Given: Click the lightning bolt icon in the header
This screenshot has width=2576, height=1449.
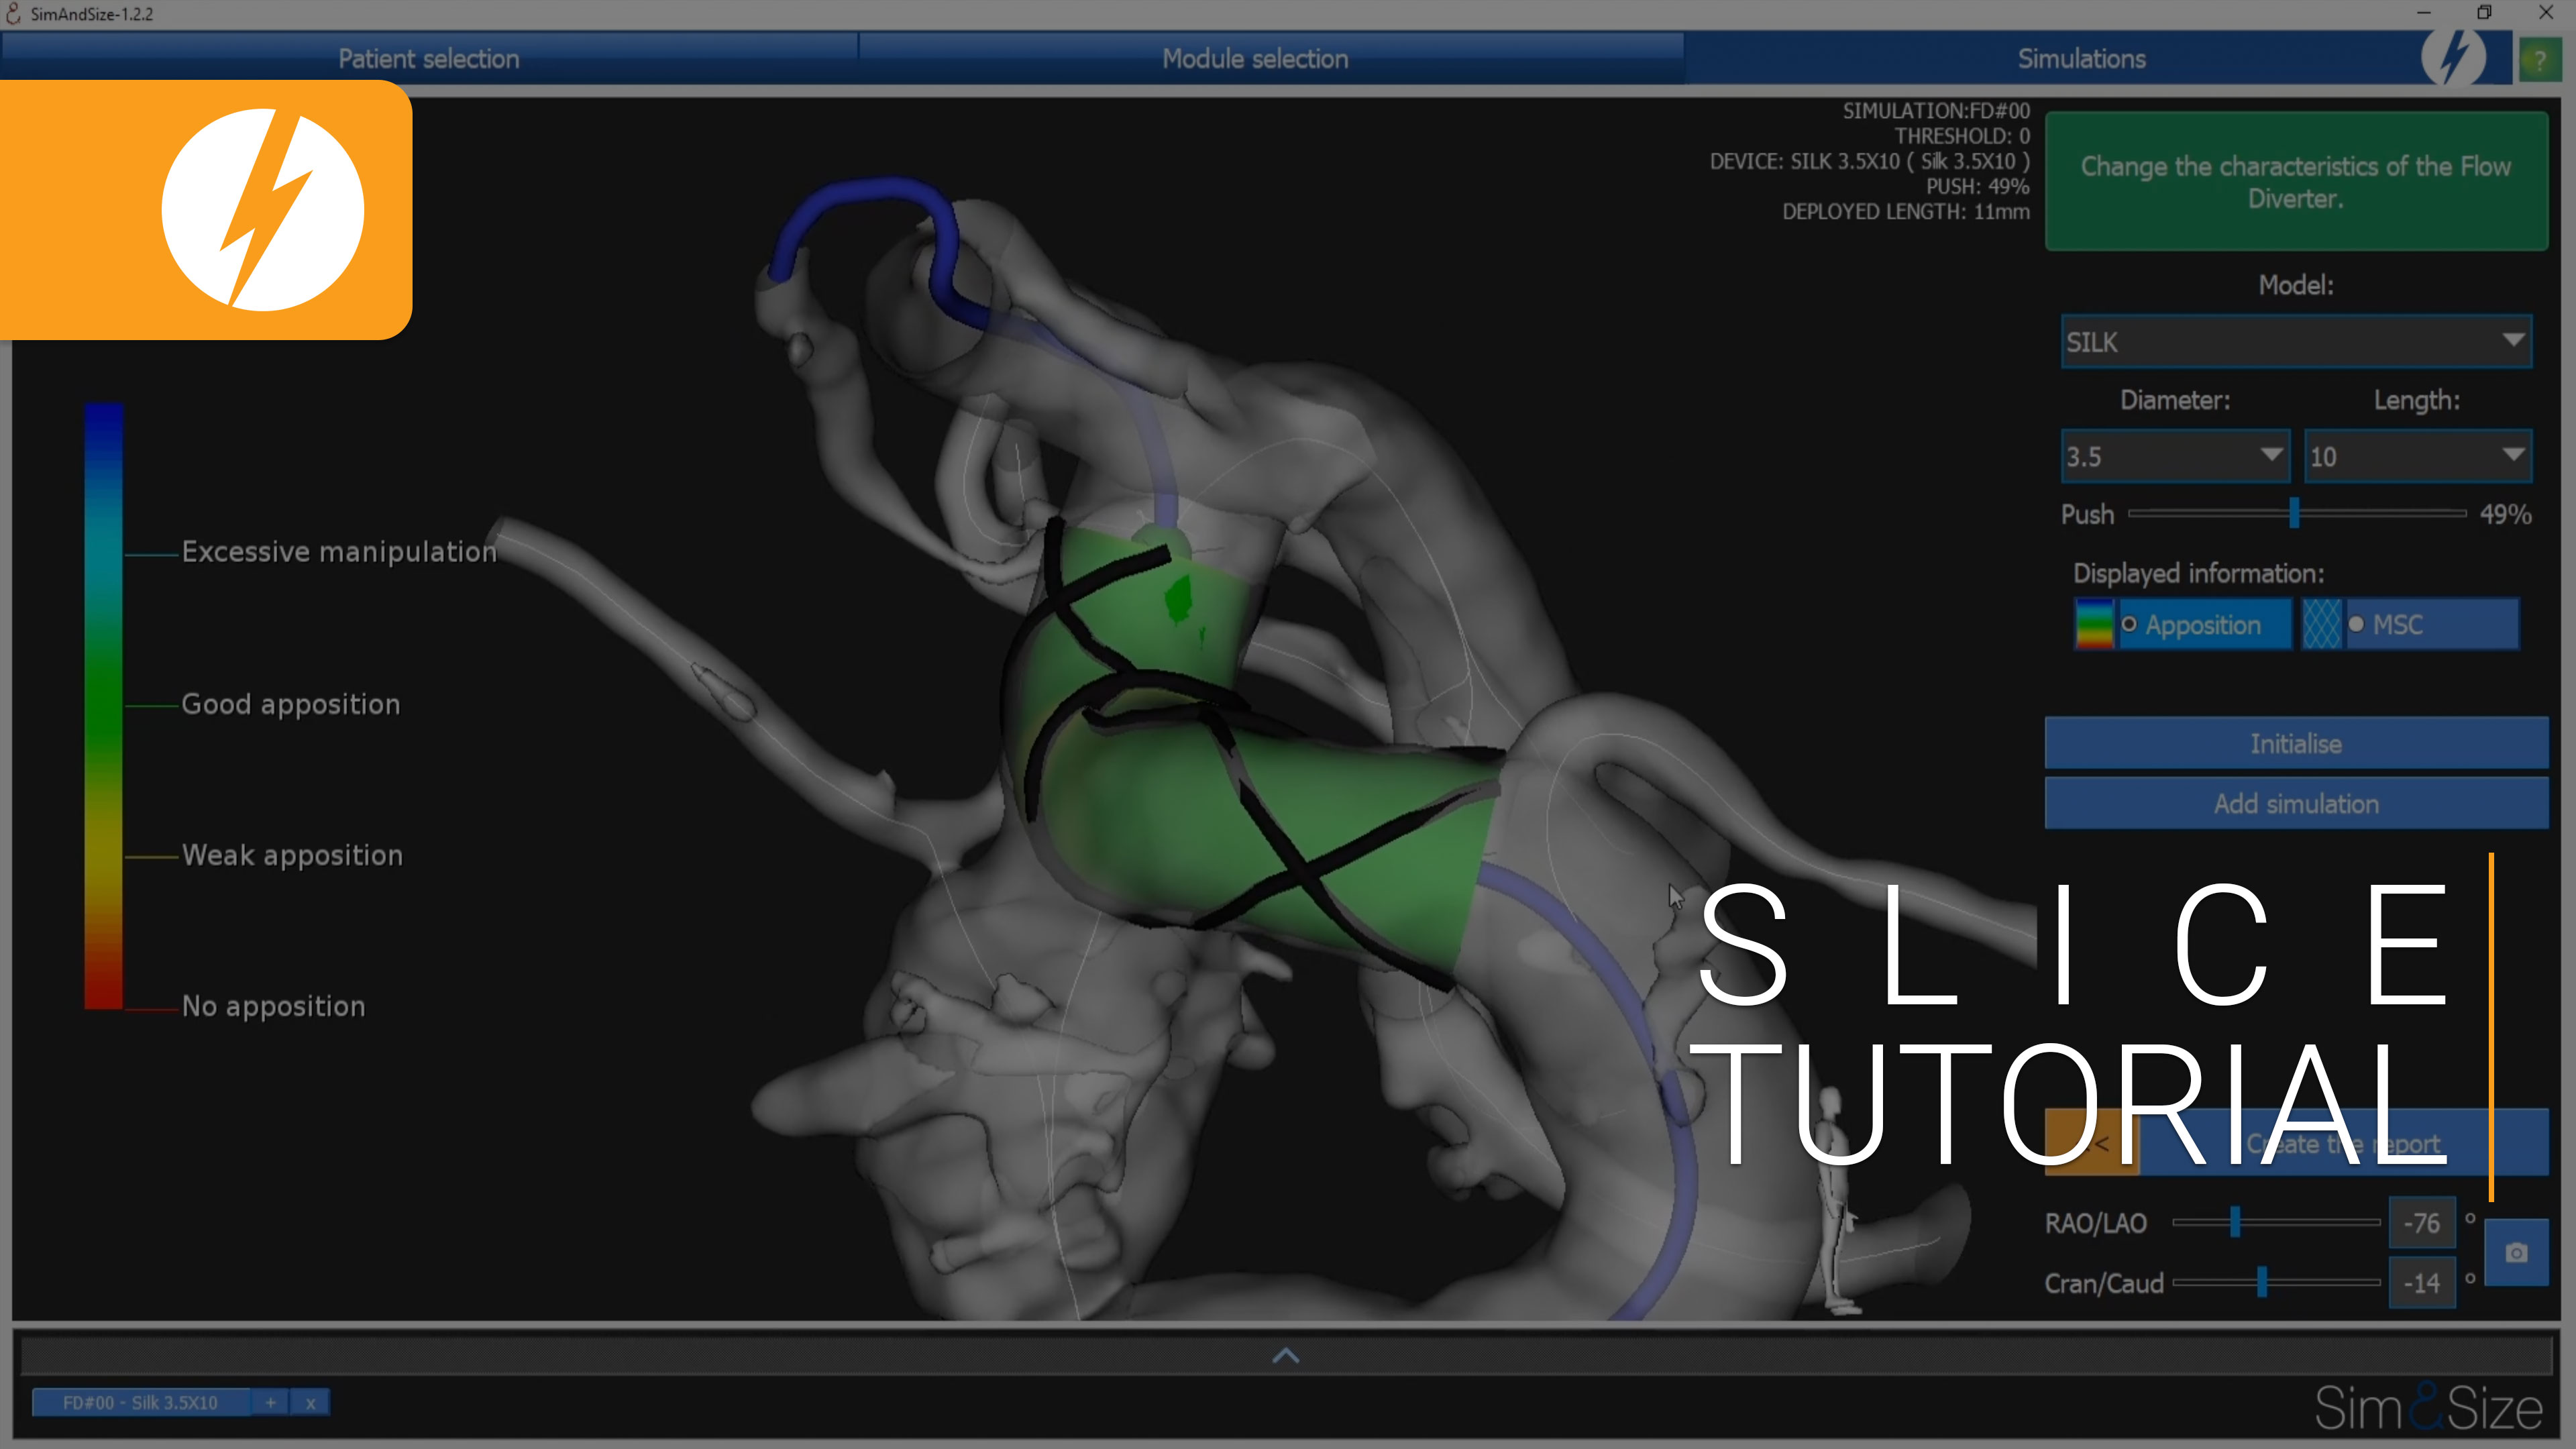Looking at the screenshot, I should coord(2454,57).
